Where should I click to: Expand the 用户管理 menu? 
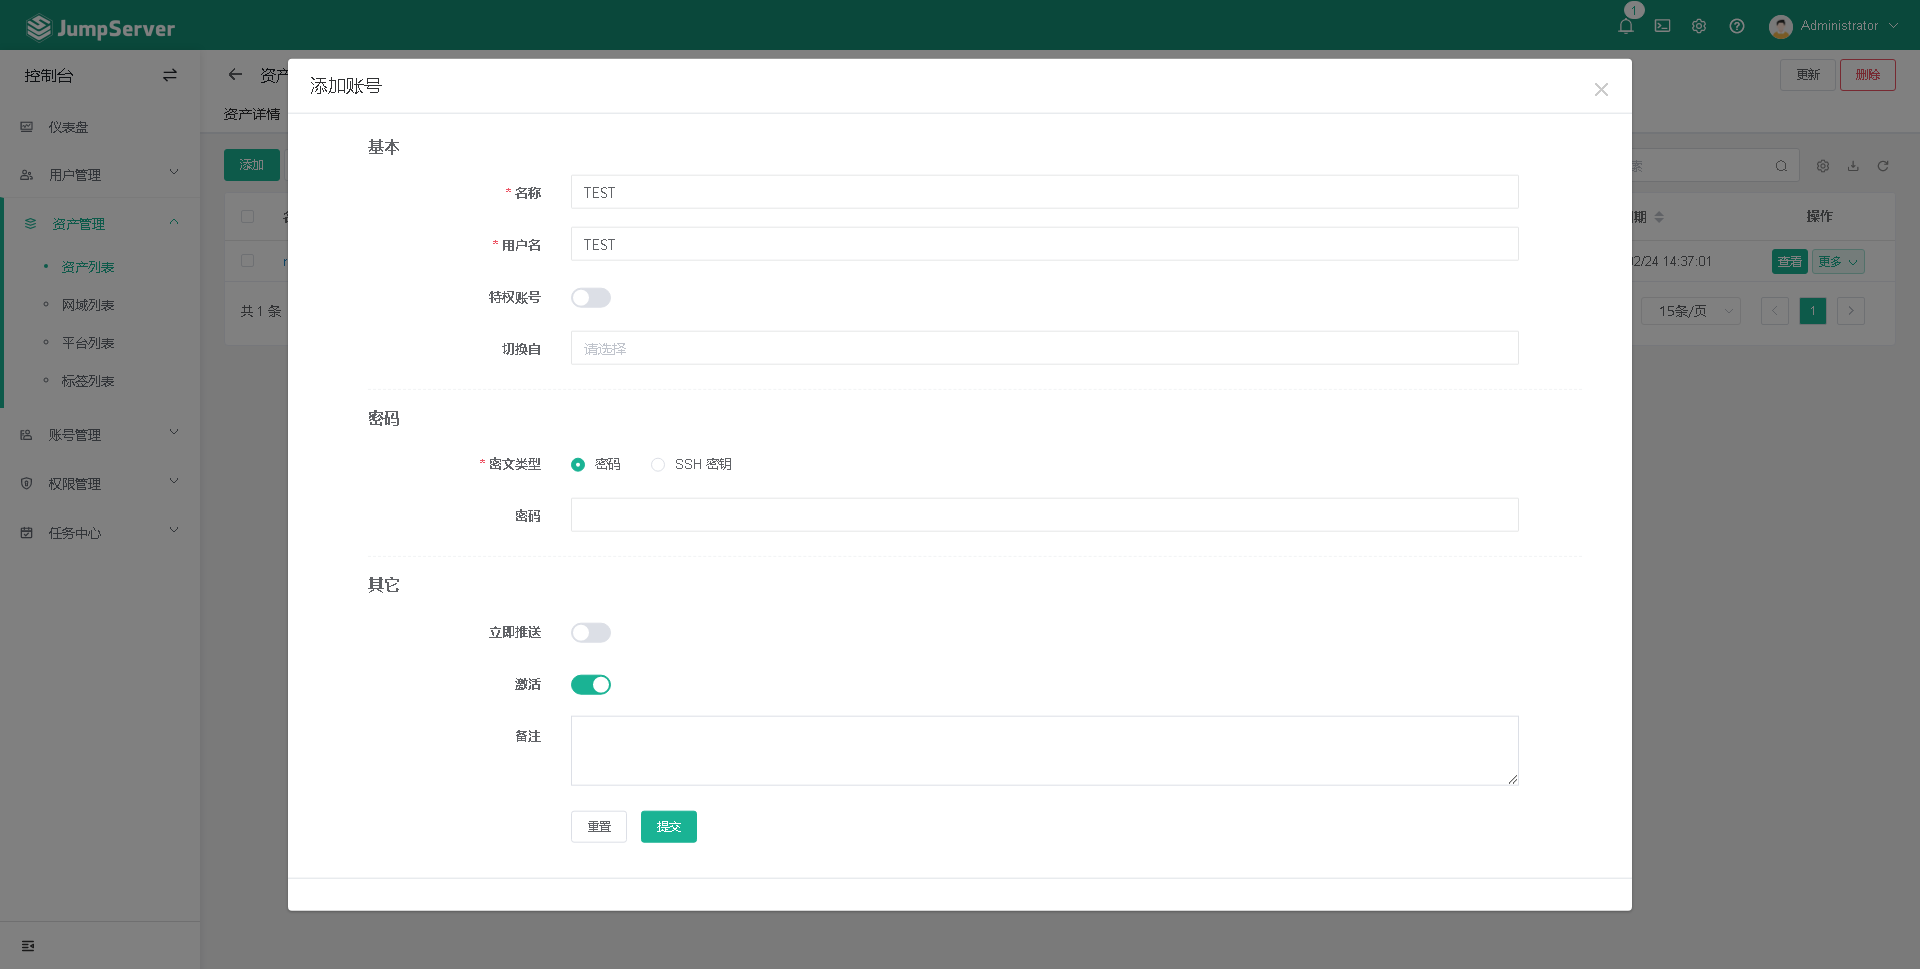click(100, 174)
